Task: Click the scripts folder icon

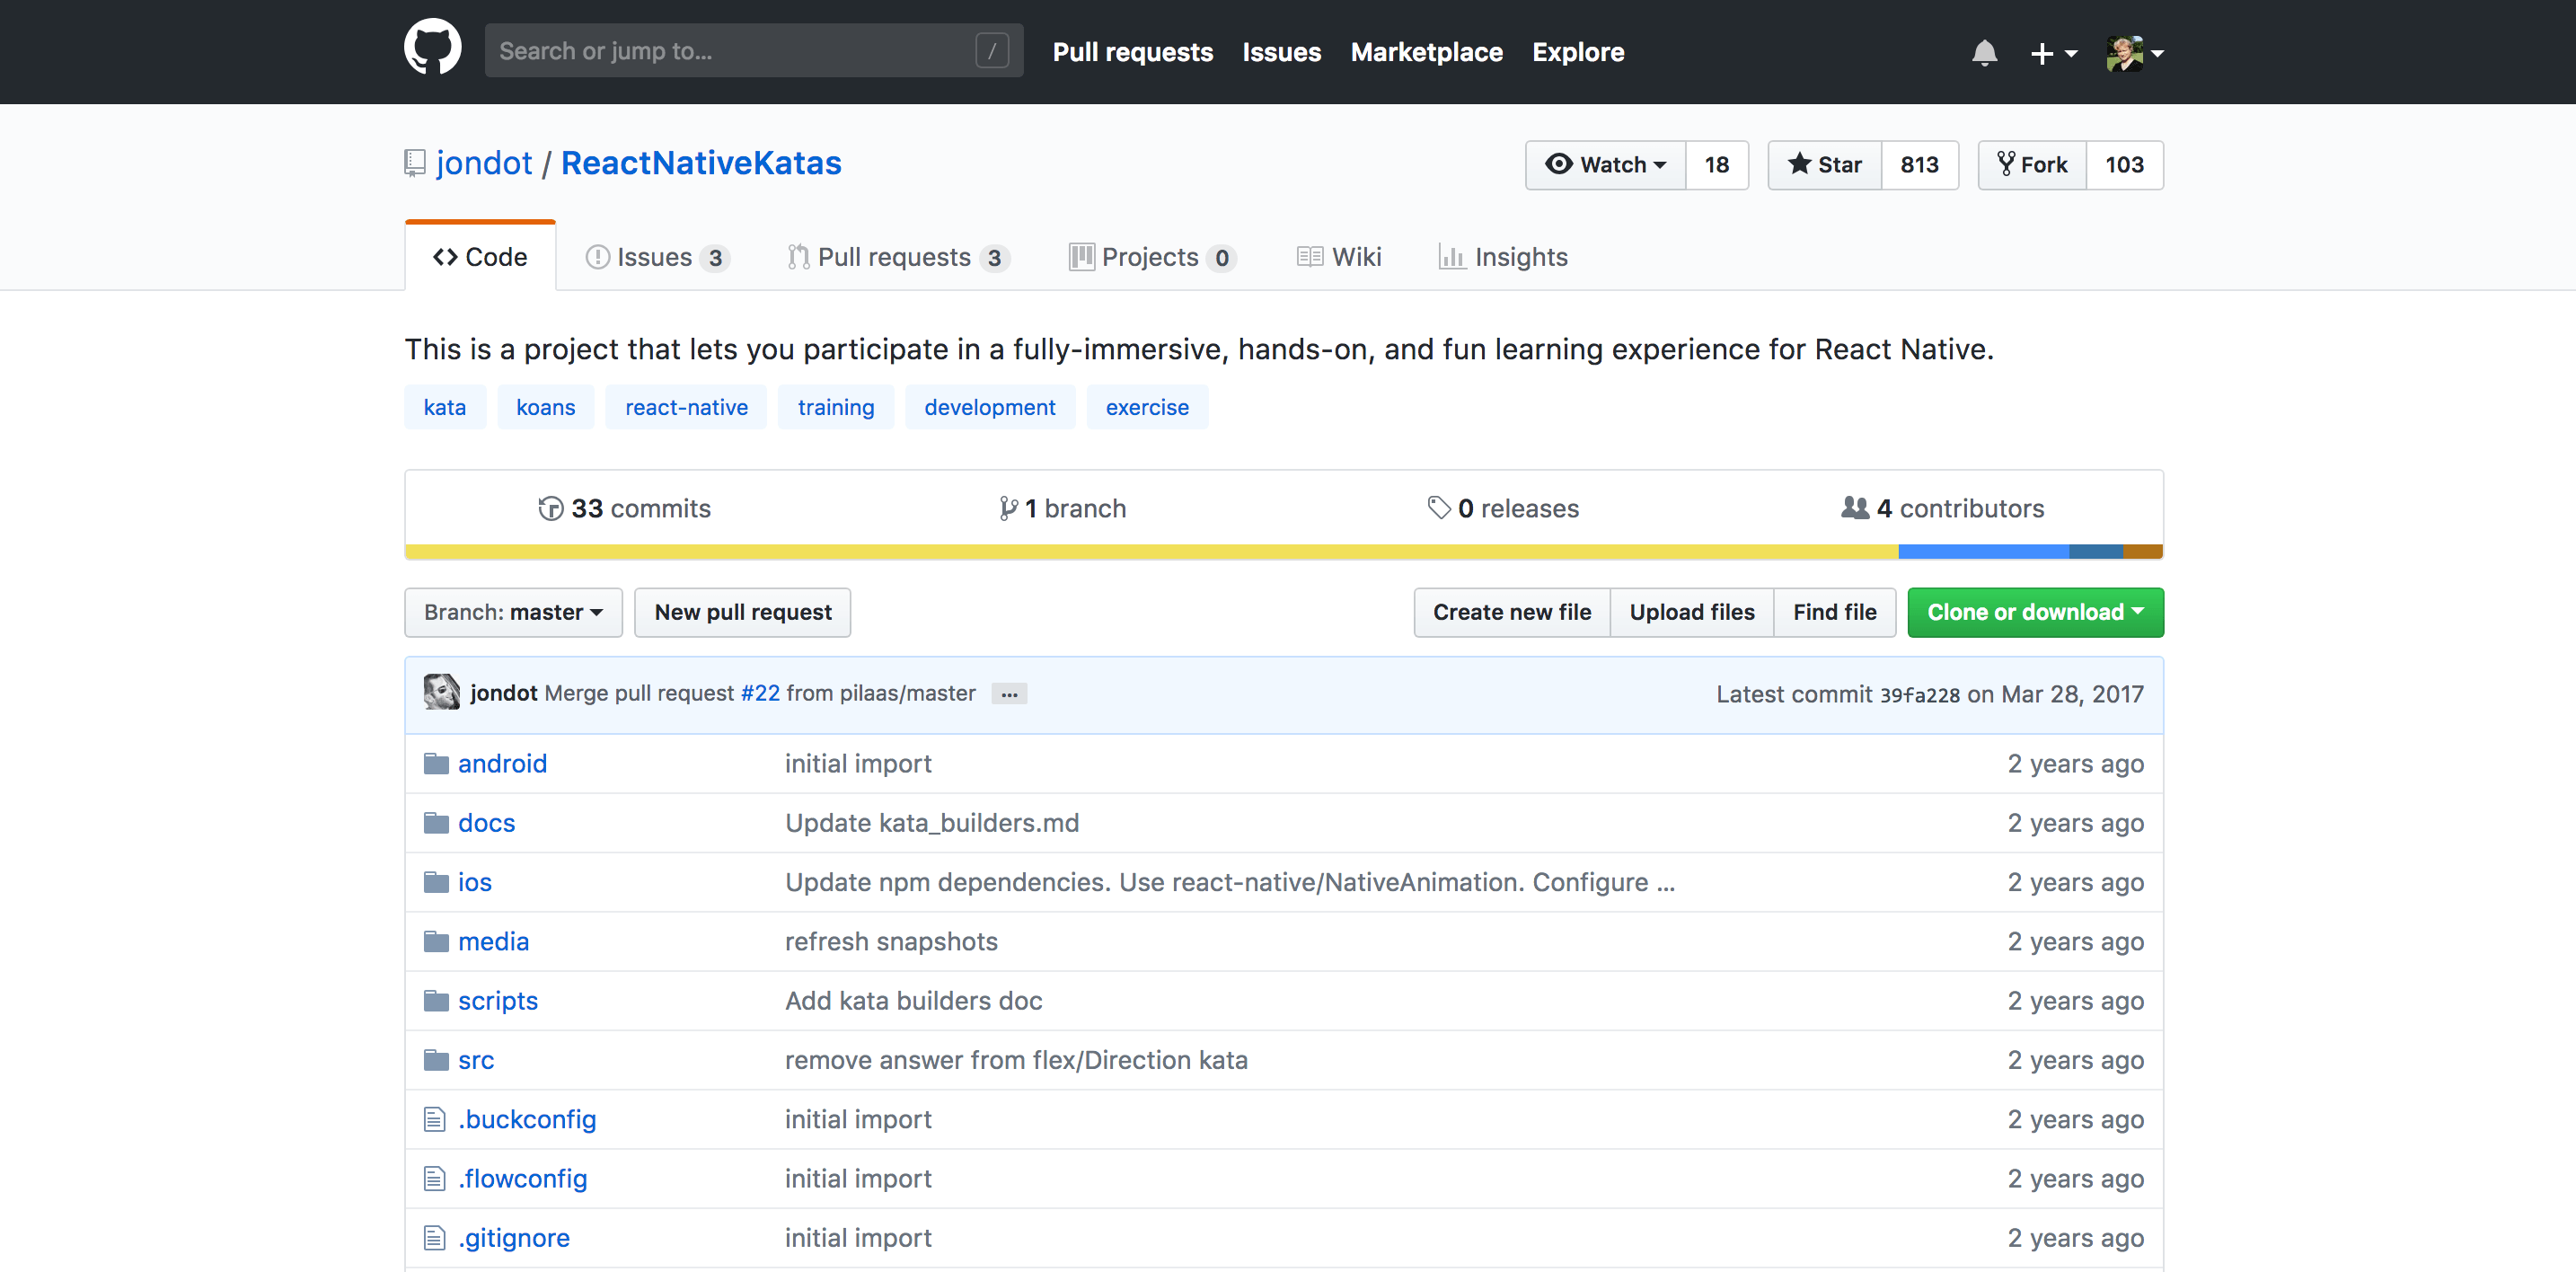Action: coord(436,1001)
